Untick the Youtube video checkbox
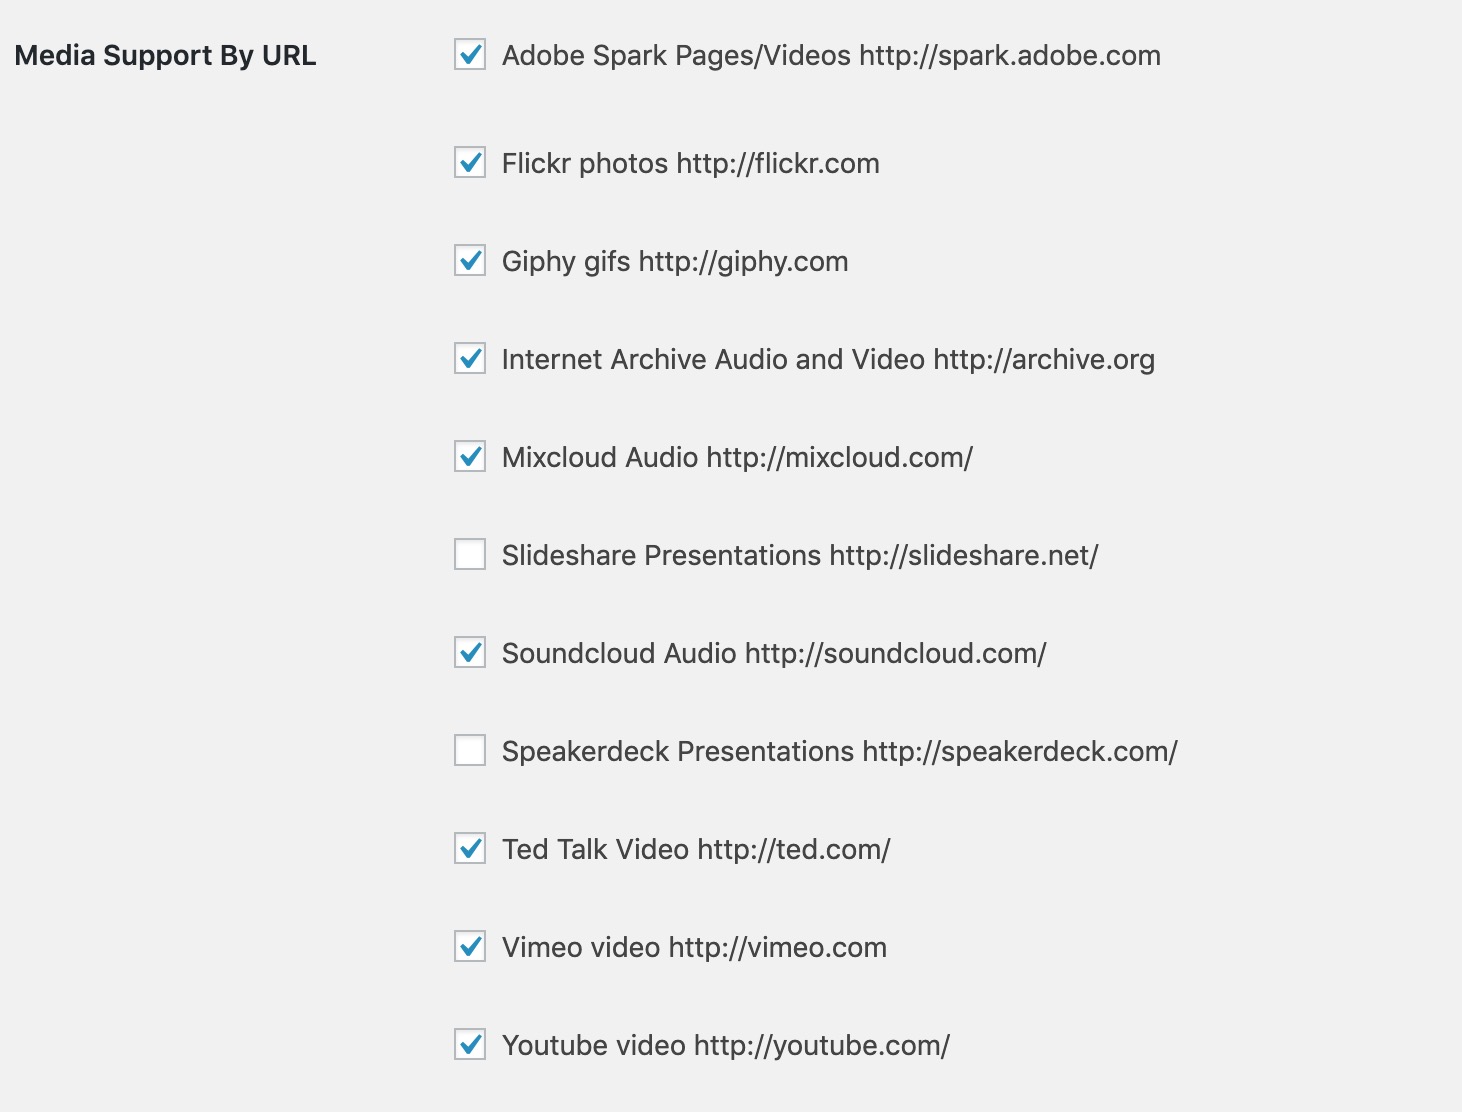The image size is (1462, 1112). [470, 1045]
